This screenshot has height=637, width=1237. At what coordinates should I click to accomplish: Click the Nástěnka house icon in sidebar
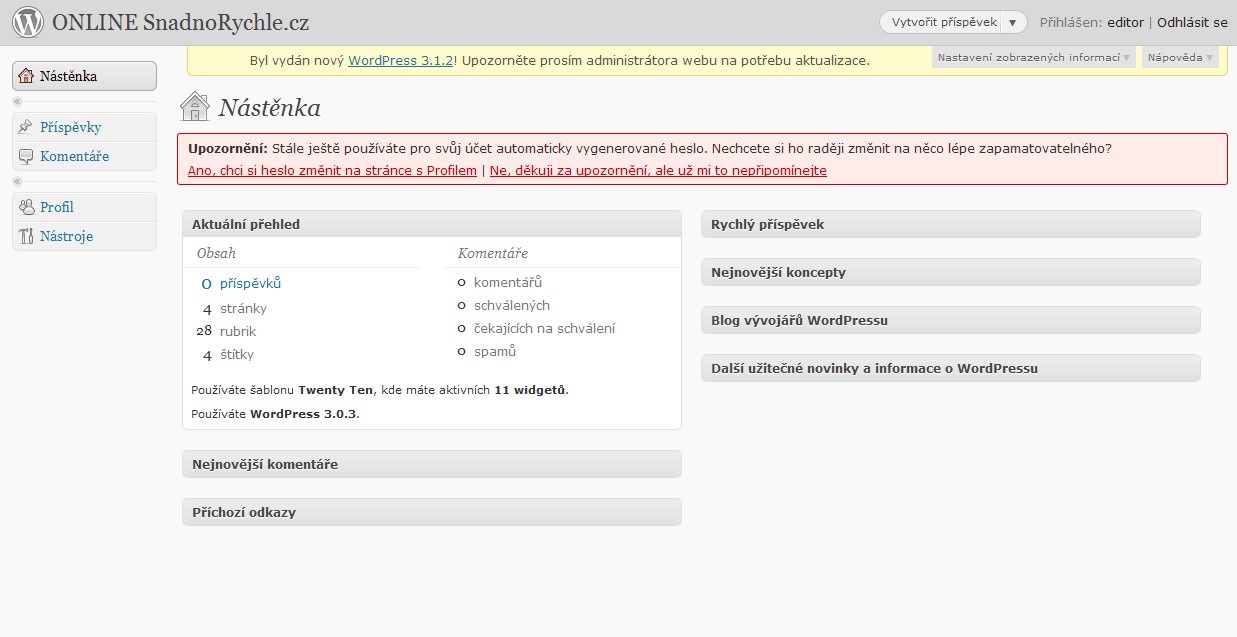tap(26, 76)
